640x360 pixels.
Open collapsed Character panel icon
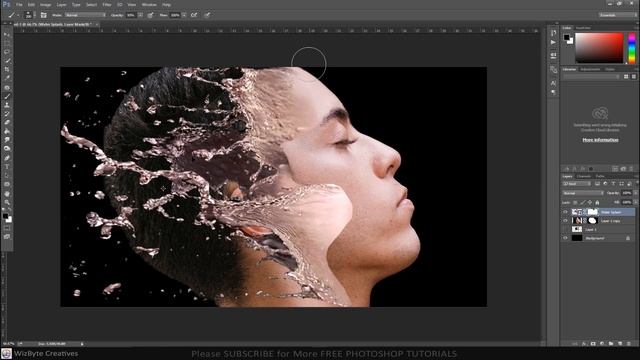(553, 83)
